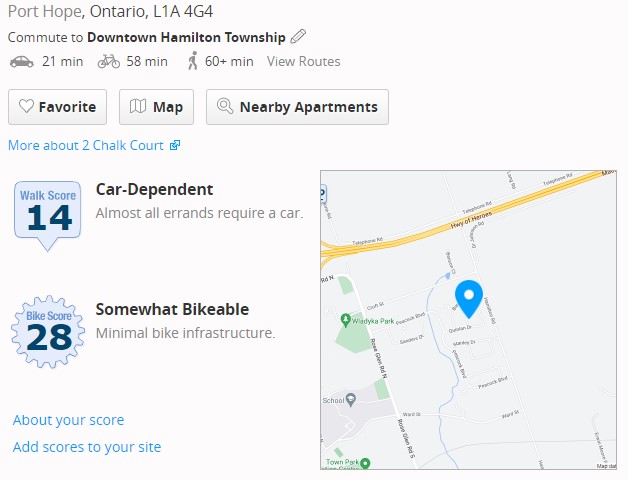The image size is (628, 480).
Task: Click the bicycle commute time icon
Action: click(108, 62)
